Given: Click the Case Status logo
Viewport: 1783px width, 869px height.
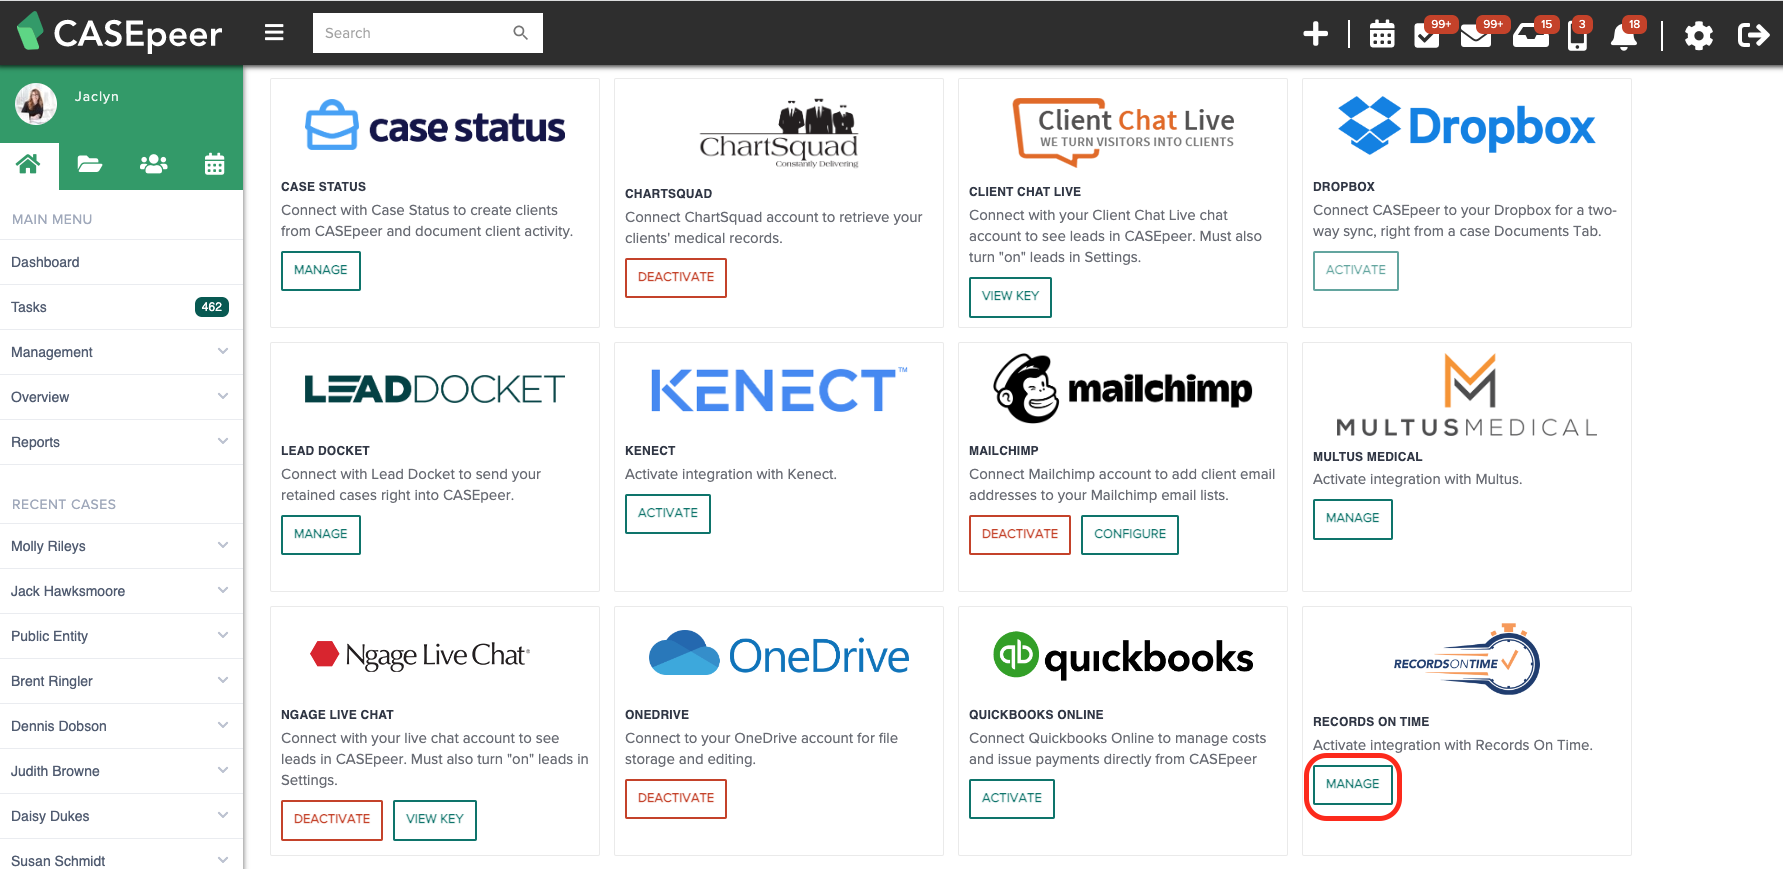Looking at the screenshot, I should tap(435, 127).
